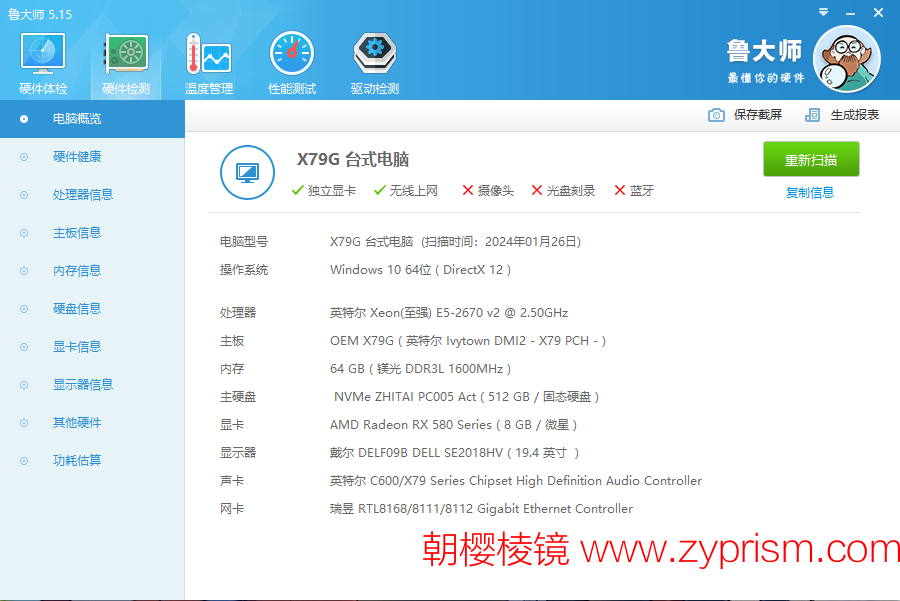Click the report icon for 生成报表
Screen dimensions: 900x601
pyautogui.click(x=812, y=115)
